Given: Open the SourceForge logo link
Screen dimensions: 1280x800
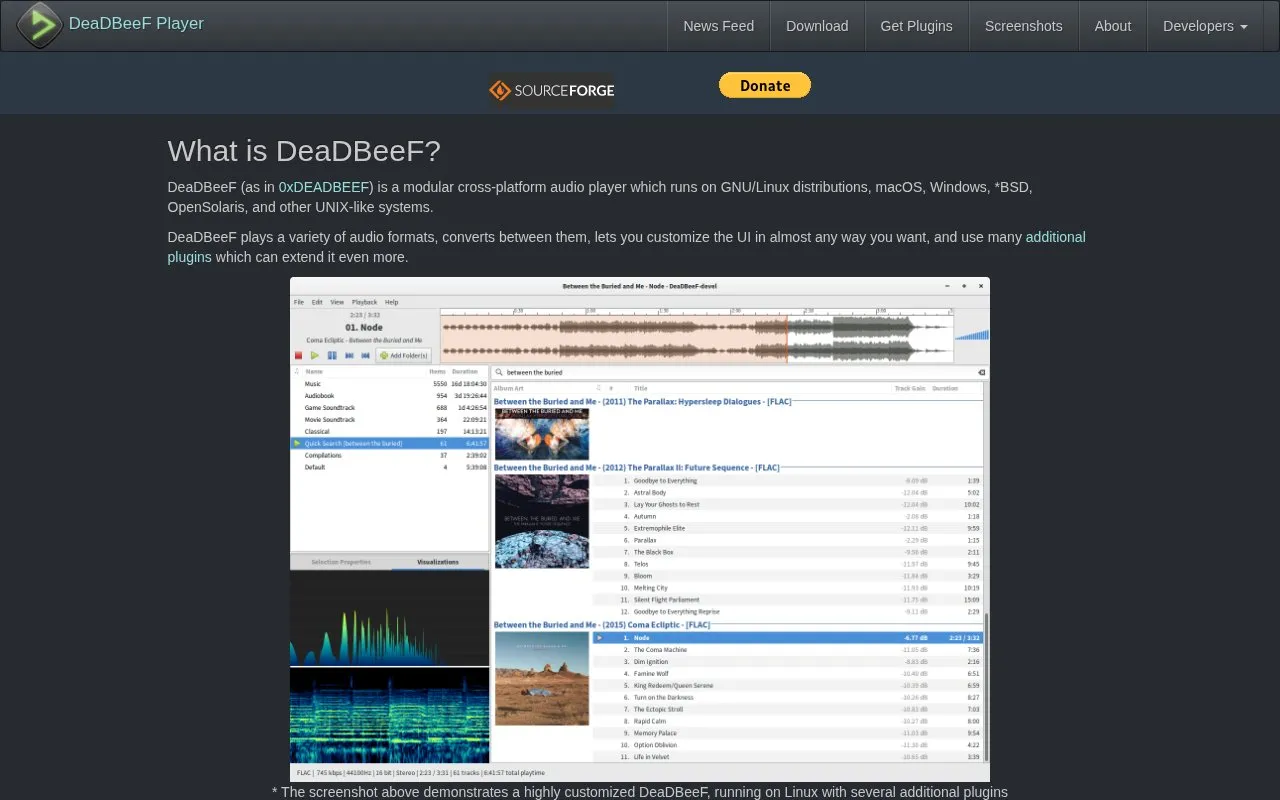Looking at the screenshot, I should (552, 91).
